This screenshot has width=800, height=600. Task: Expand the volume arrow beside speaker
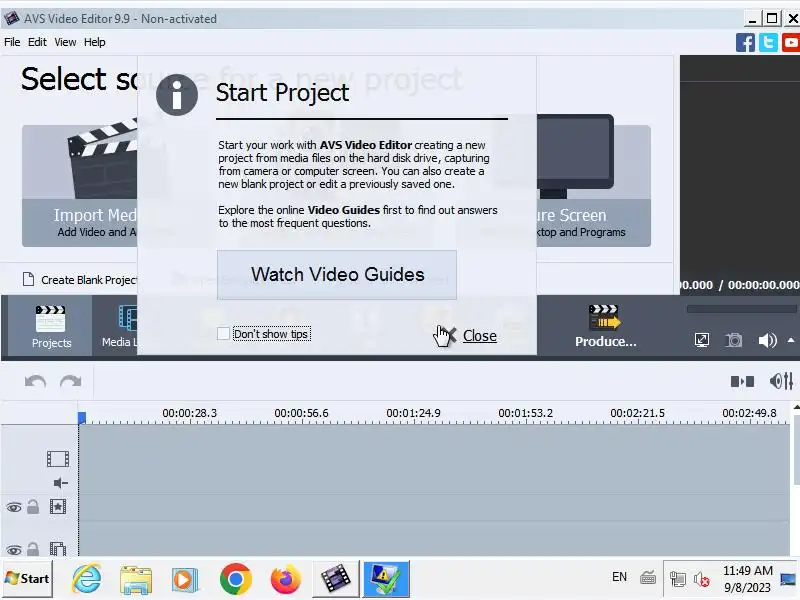(791, 340)
